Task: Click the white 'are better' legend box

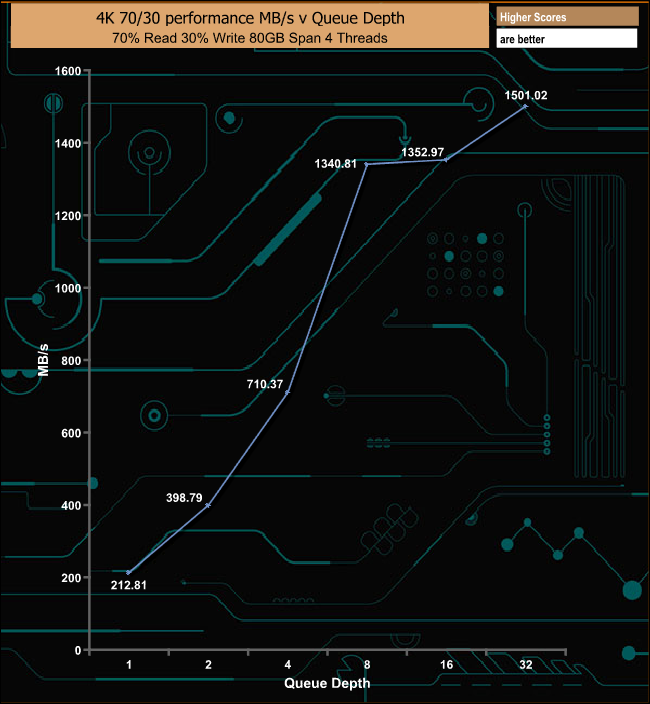Action: click(566, 39)
